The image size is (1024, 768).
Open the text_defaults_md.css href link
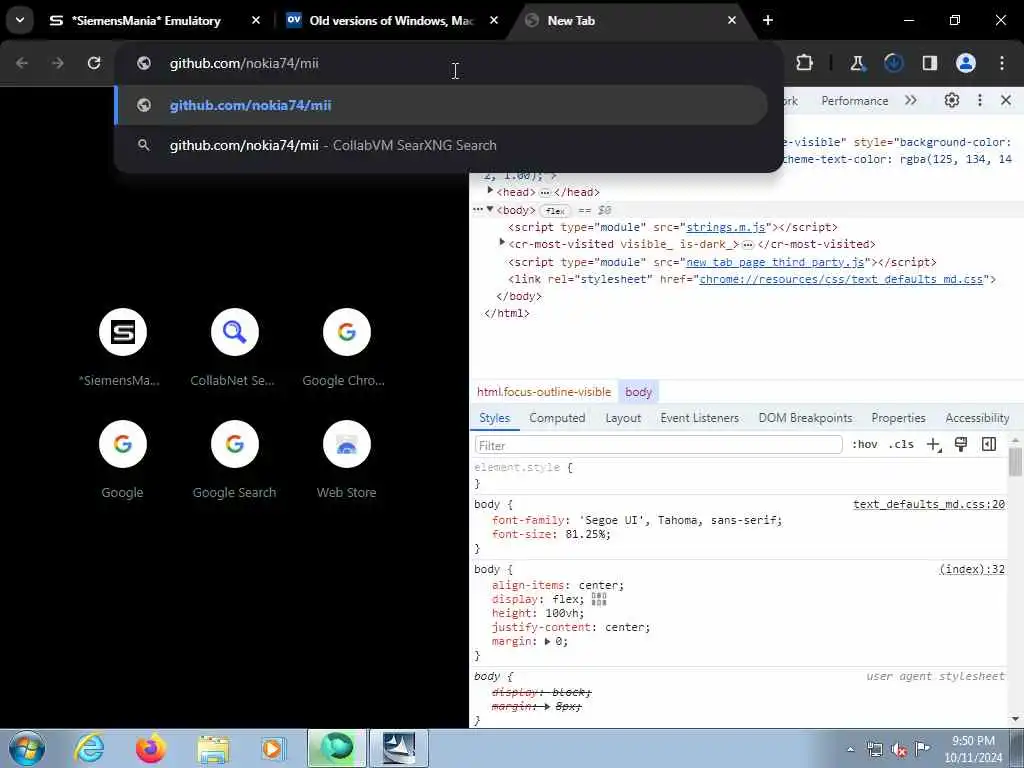coord(840,279)
